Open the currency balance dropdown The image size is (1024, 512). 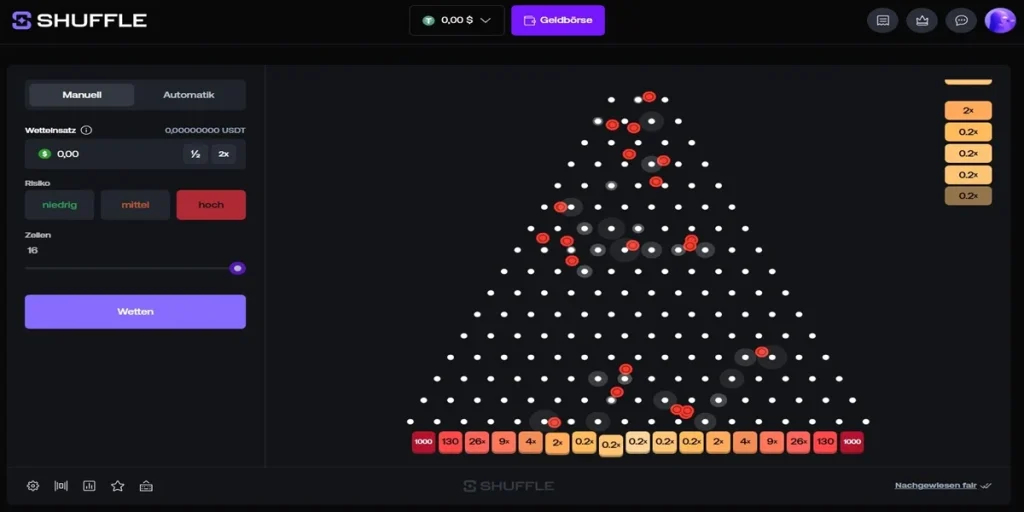tap(456, 20)
